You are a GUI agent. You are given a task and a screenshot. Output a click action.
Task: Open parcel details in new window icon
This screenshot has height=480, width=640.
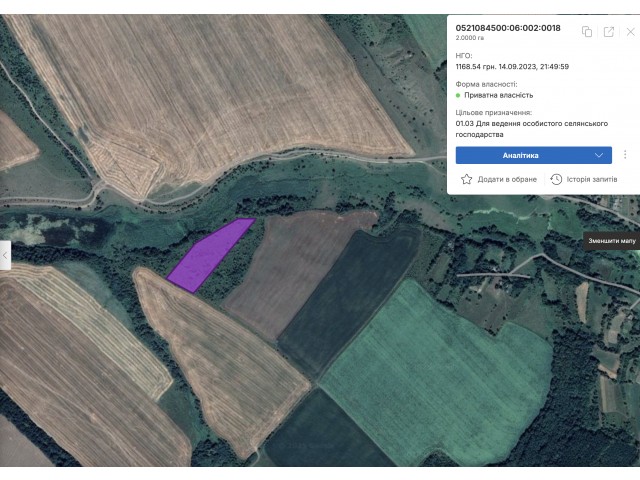click(609, 31)
